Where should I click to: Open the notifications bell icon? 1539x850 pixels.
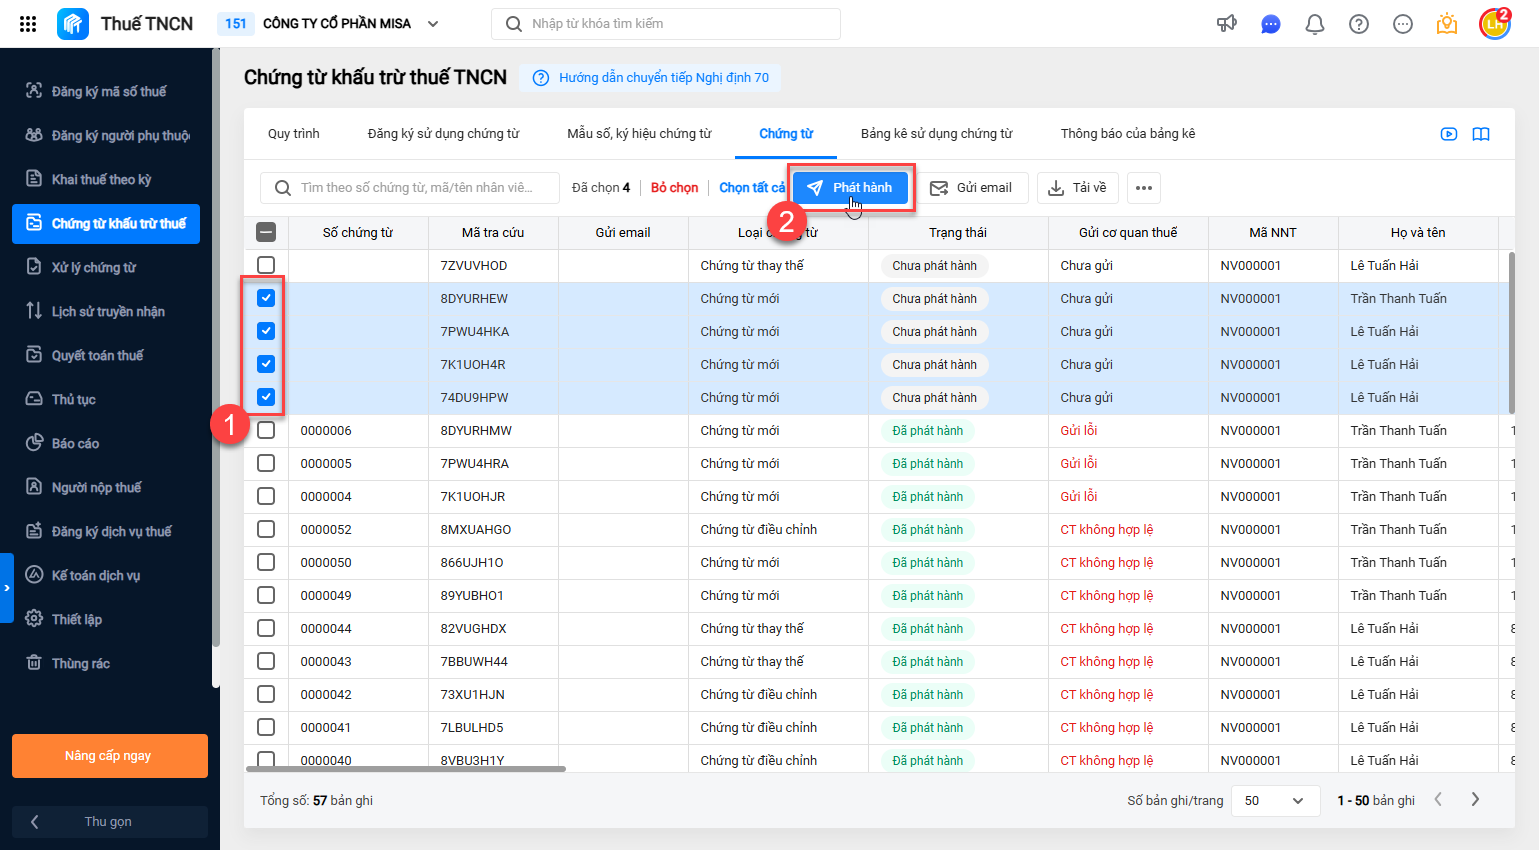(1315, 24)
